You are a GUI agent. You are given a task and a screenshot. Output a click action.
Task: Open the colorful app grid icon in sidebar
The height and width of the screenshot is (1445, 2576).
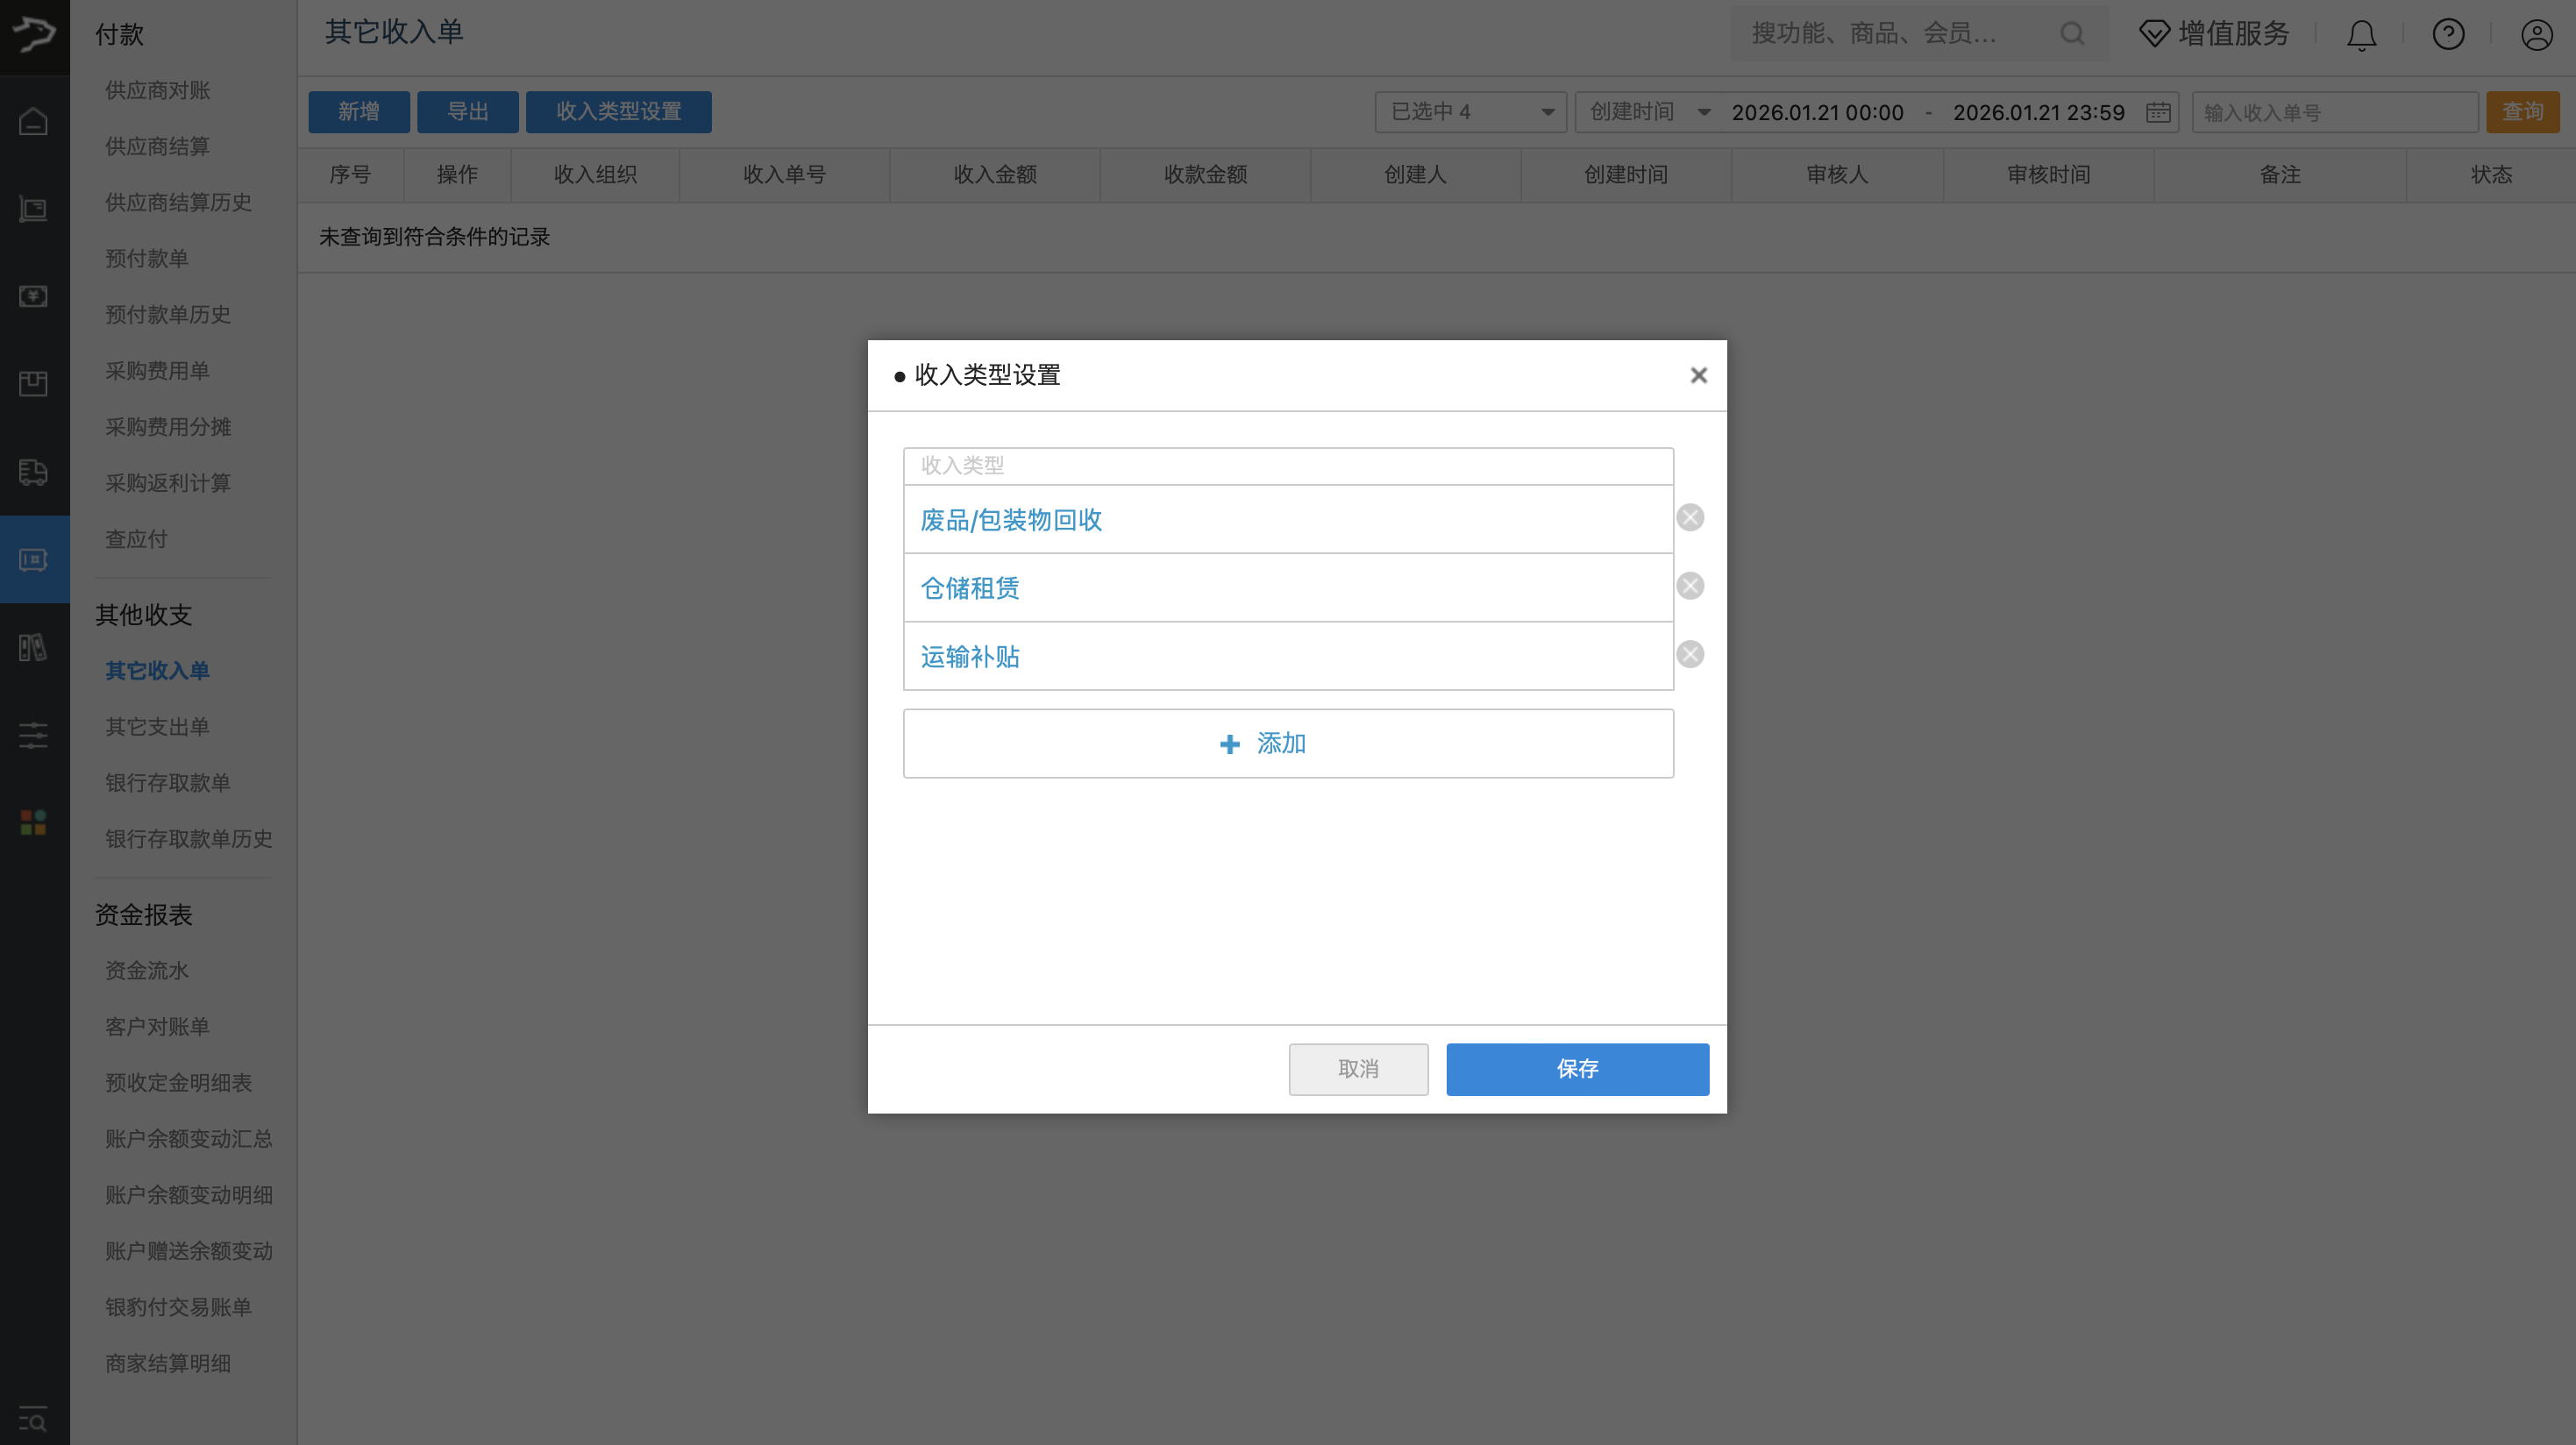coord(33,823)
